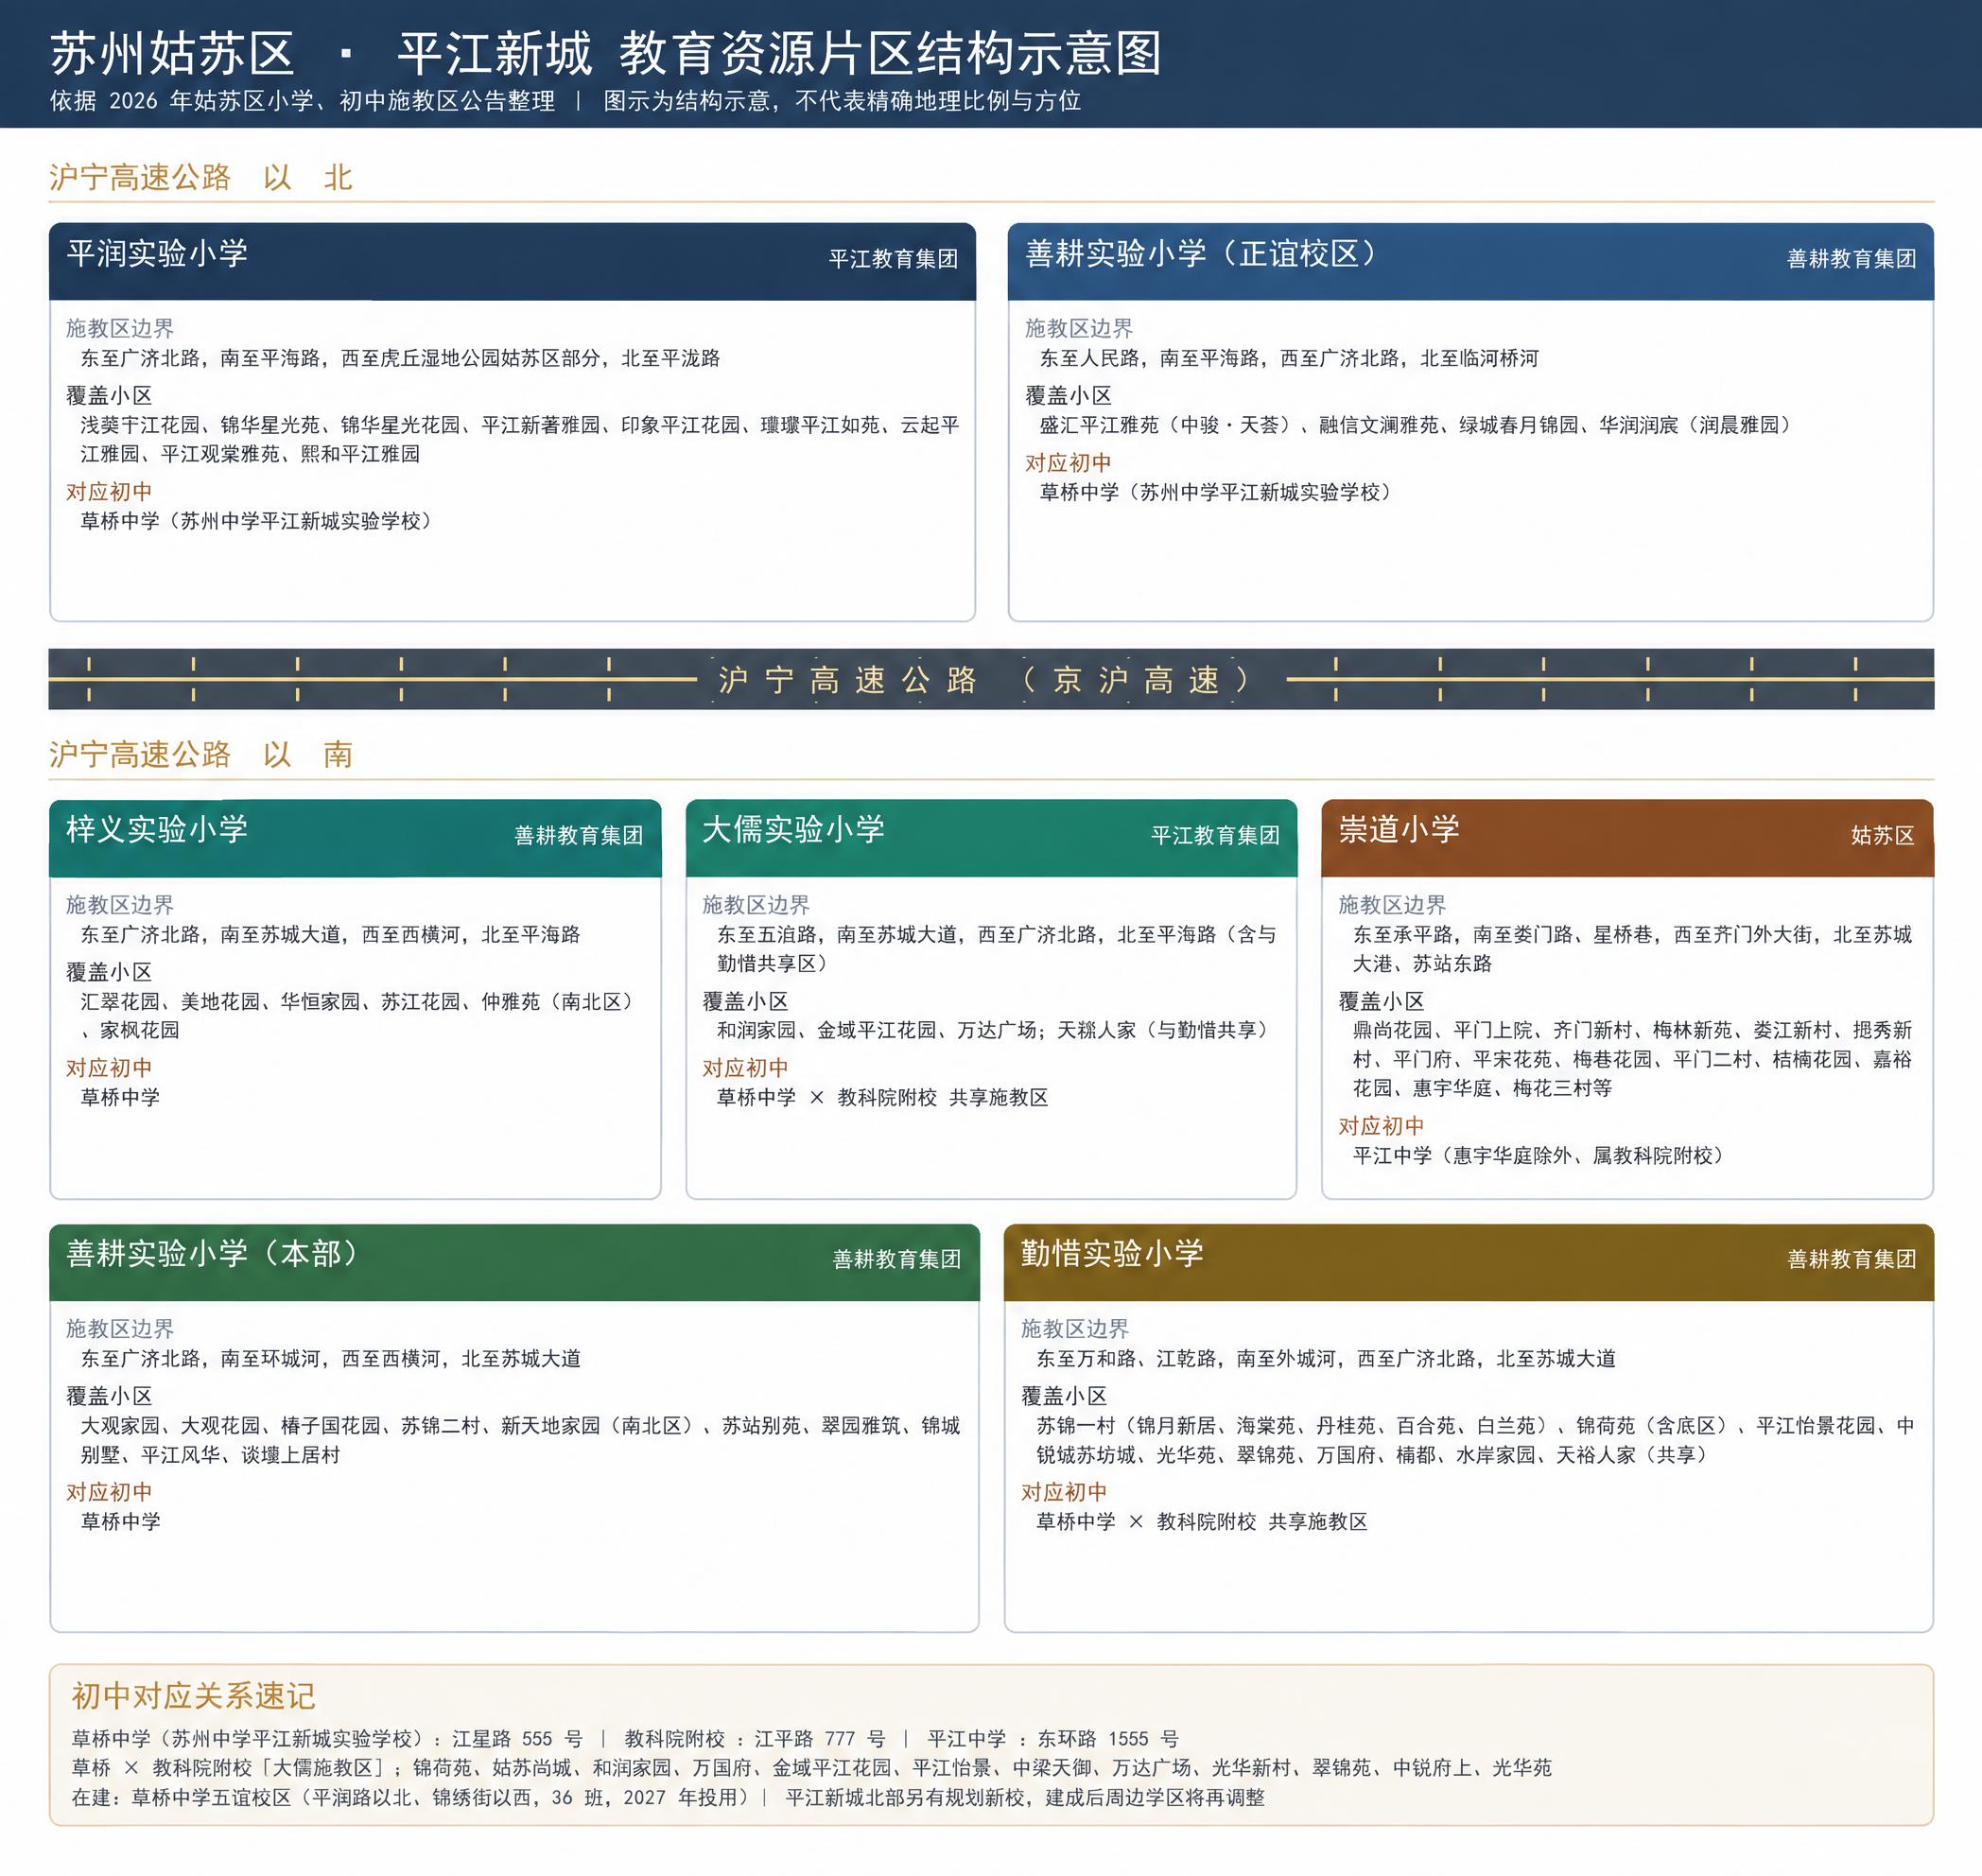Click the 梓义实验小学 card title
The width and height of the screenshot is (1982, 1876).
tap(157, 829)
